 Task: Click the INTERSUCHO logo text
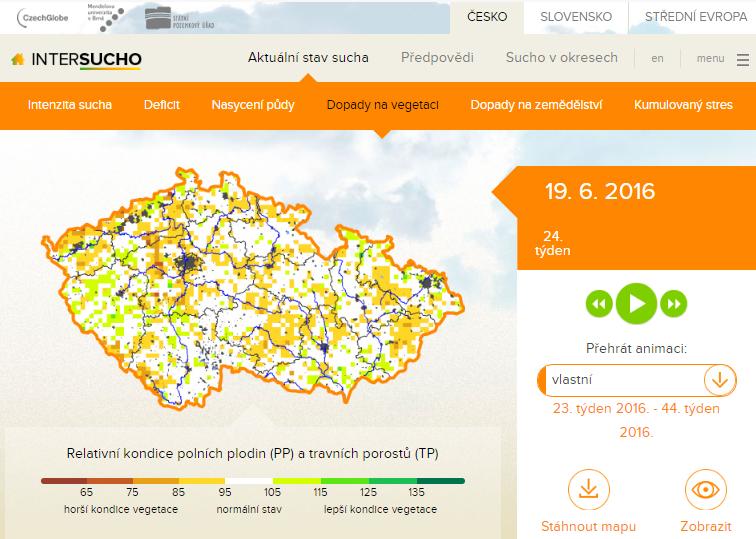[86, 60]
